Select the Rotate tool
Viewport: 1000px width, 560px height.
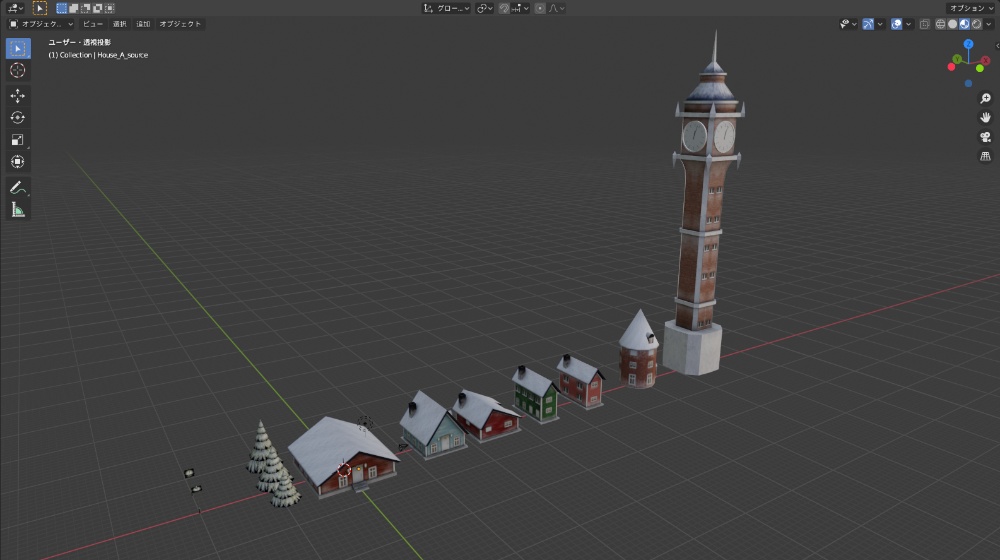click(x=18, y=118)
